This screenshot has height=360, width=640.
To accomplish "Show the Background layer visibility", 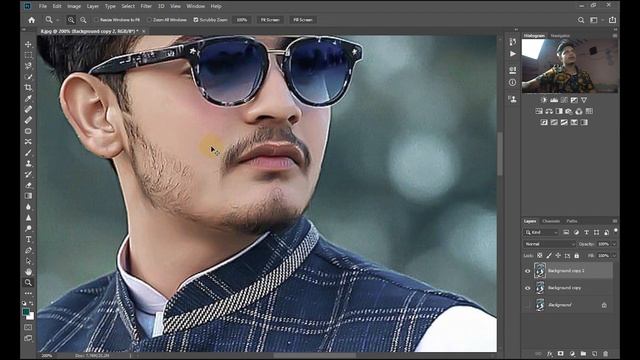I will pyautogui.click(x=527, y=305).
